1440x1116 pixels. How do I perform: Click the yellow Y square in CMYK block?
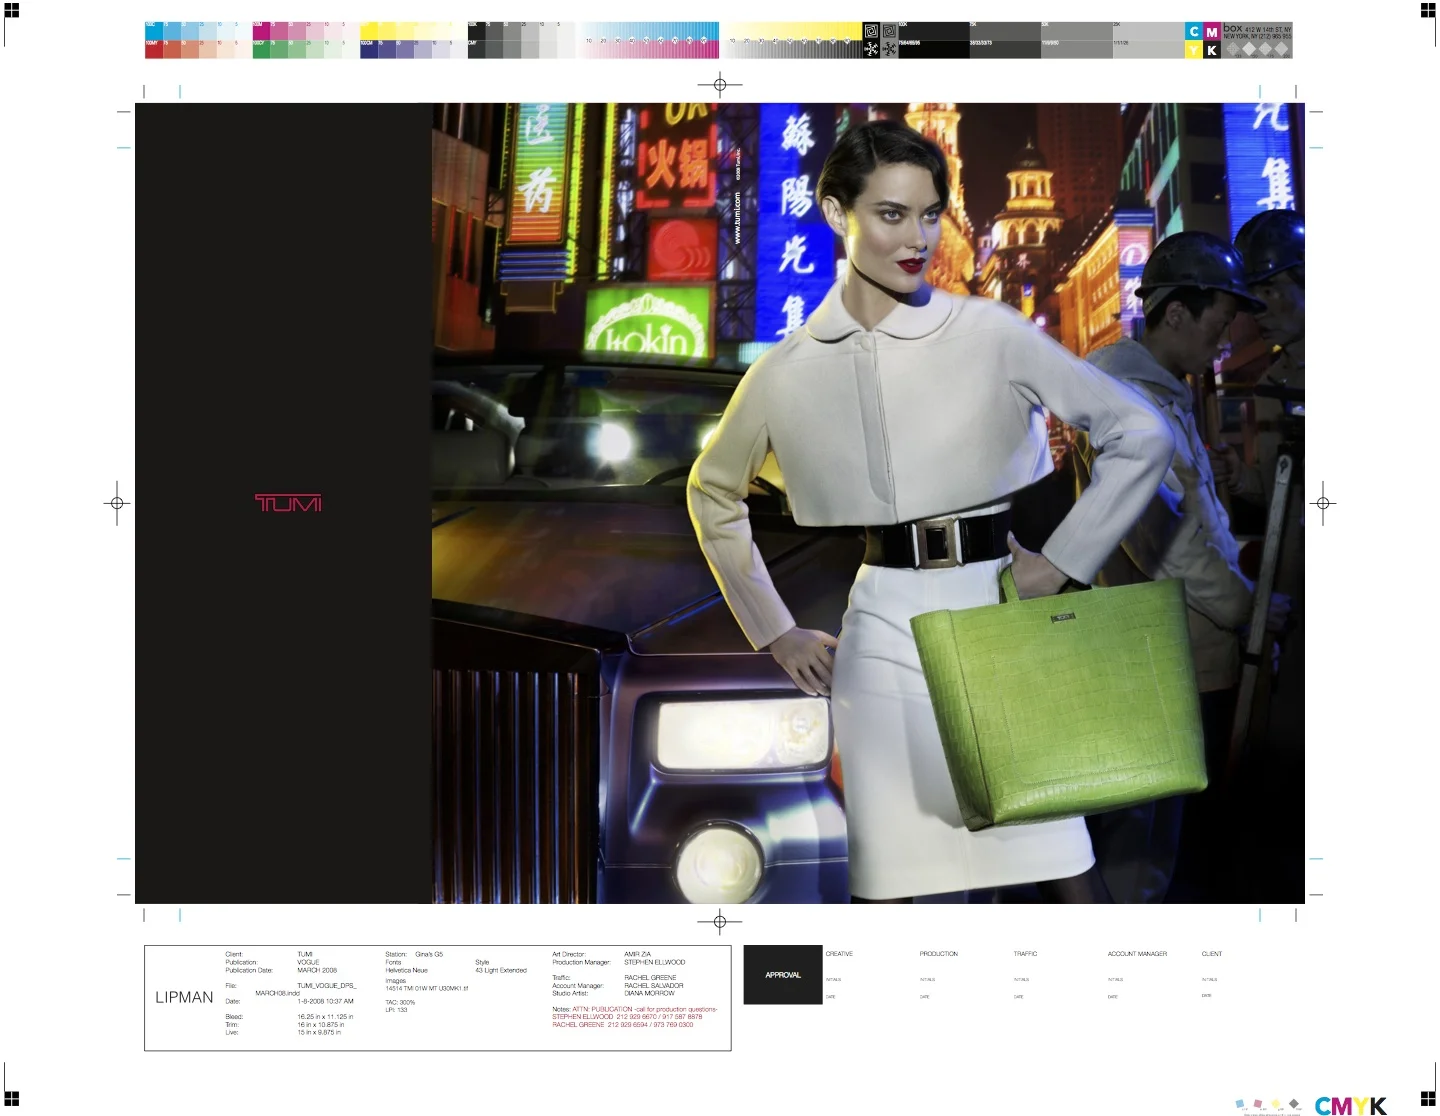point(1194,50)
